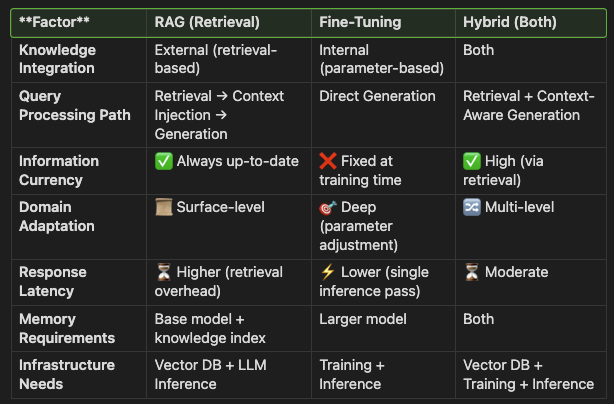The image size is (614, 404).
Task: Click the green checkmark next to "High (via retrieval)"
Action: click(x=472, y=161)
